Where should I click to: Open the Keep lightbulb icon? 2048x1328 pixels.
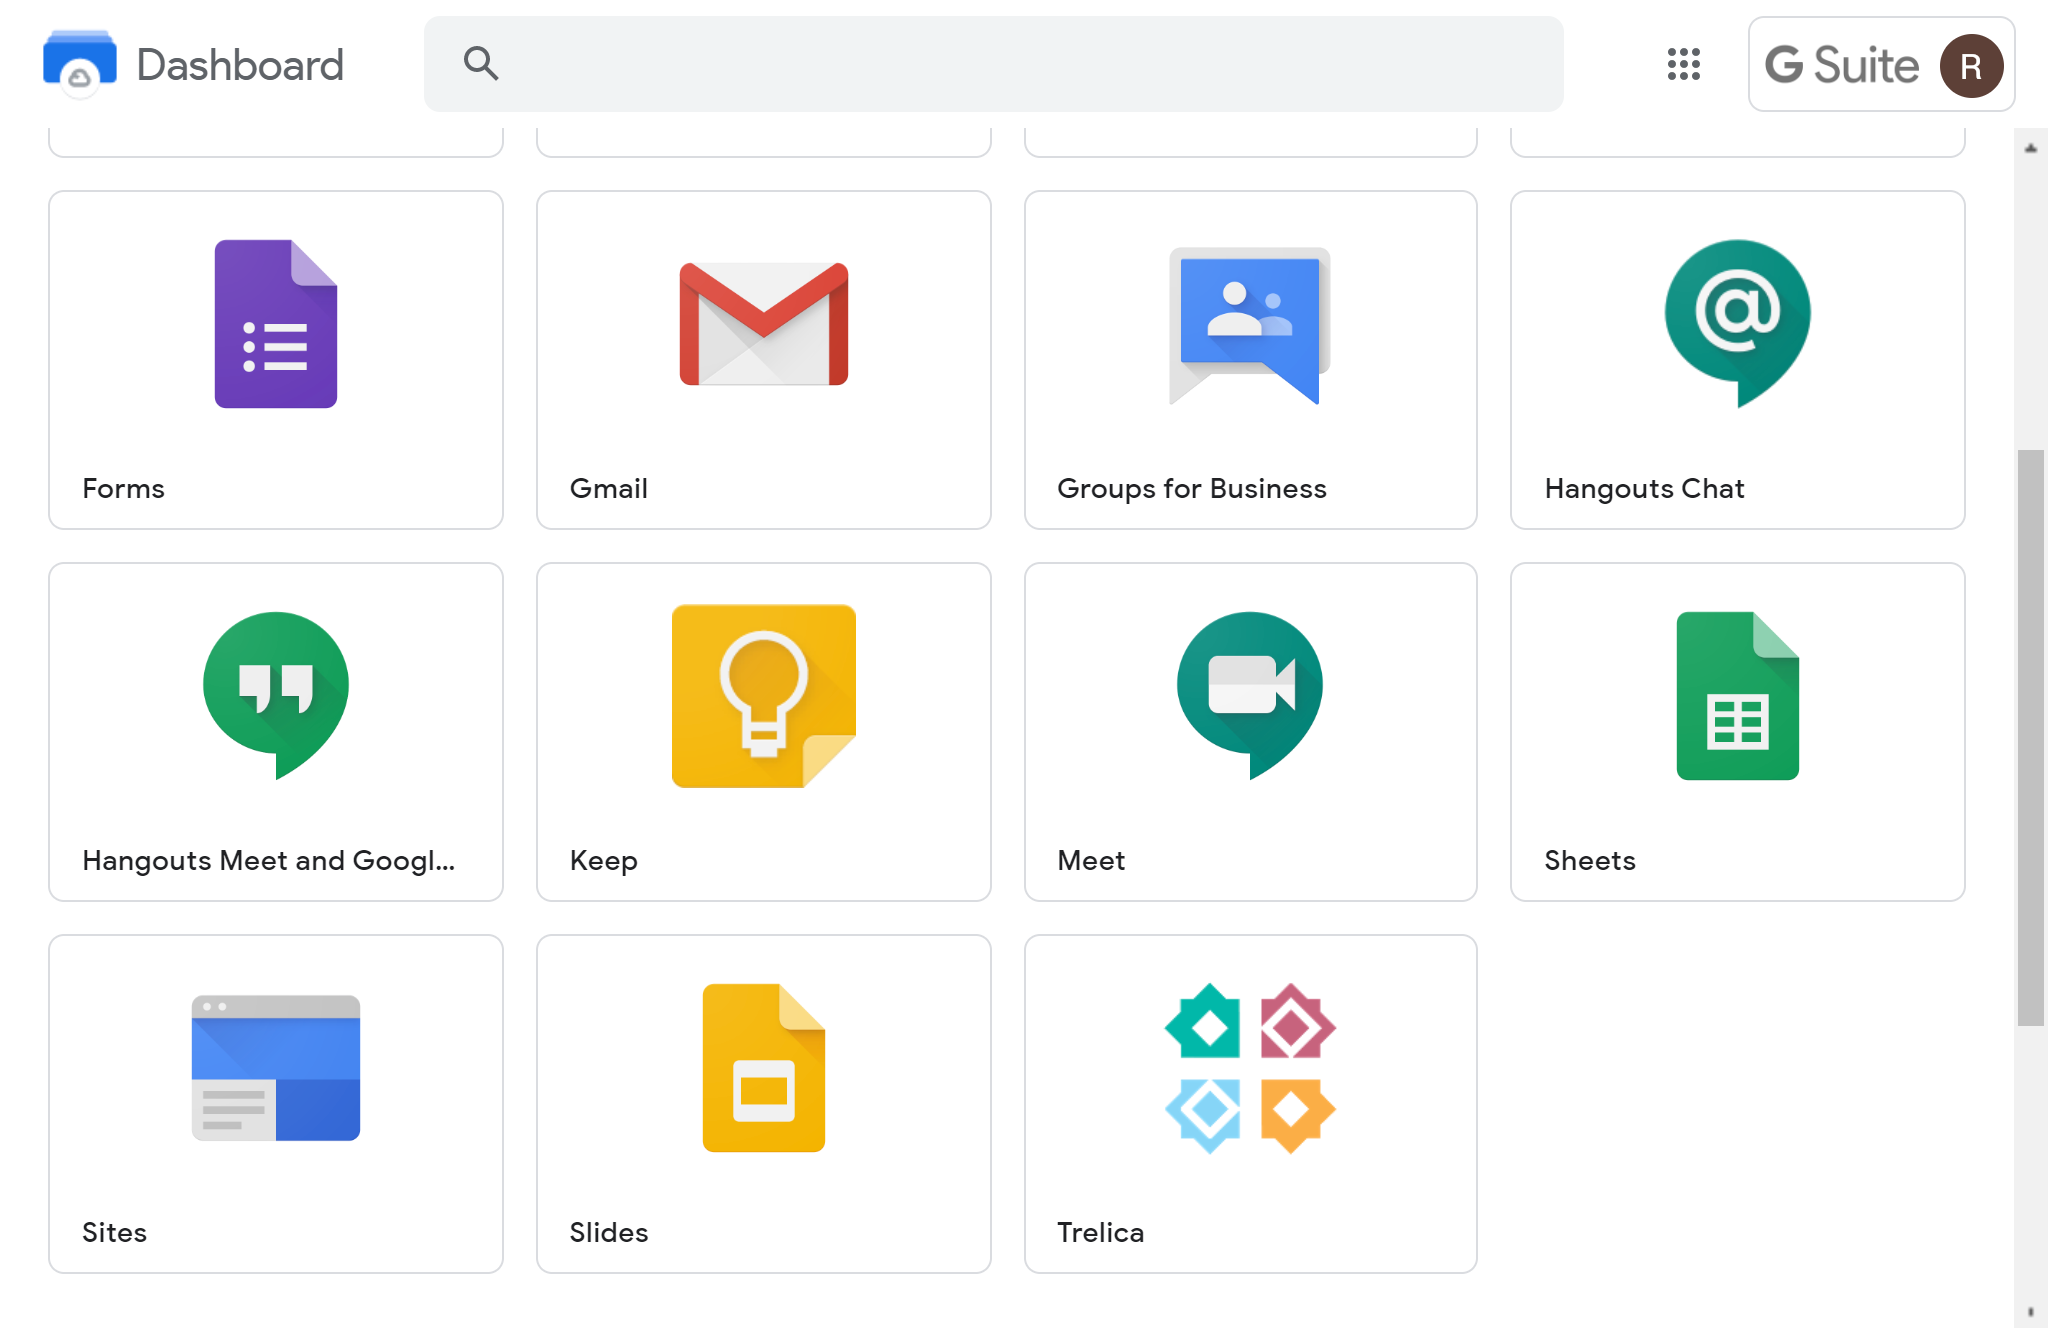click(764, 696)
